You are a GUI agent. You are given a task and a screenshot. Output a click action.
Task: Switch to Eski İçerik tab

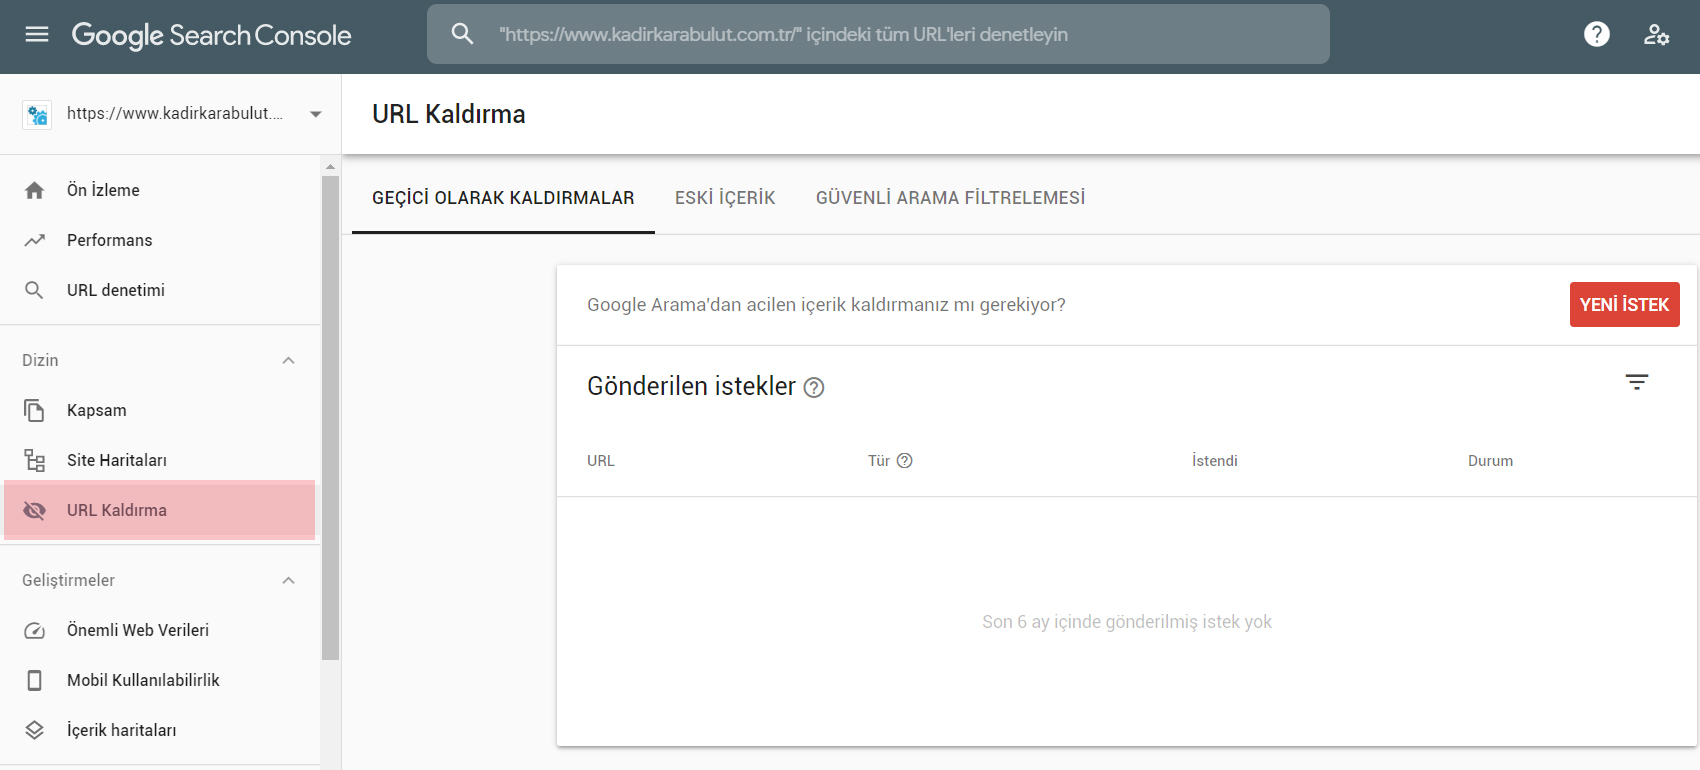click(725, 198)
